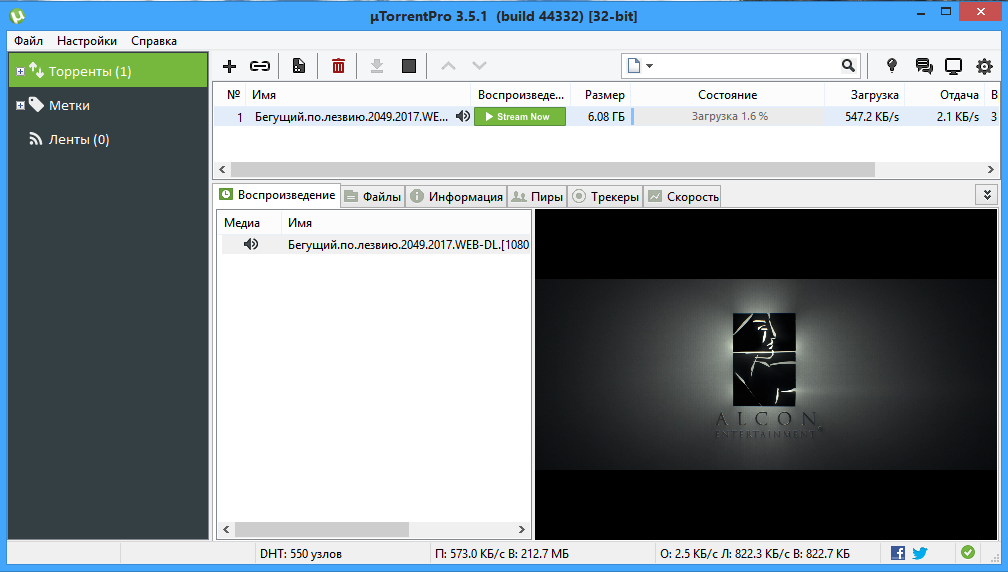Click 2.1 КБ/s upload speed cell
Image resolution: width=1008 pixels, height=572 pixels.
[957, 116]
